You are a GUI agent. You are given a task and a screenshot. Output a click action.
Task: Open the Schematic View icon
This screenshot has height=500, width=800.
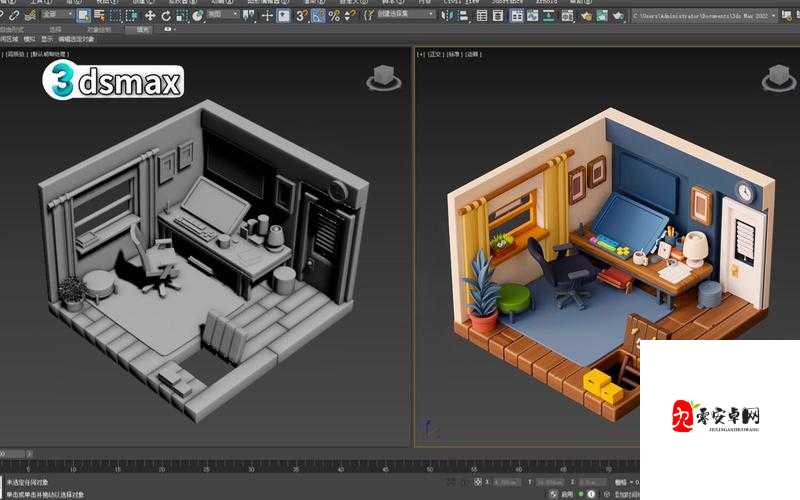click(548, 16)
